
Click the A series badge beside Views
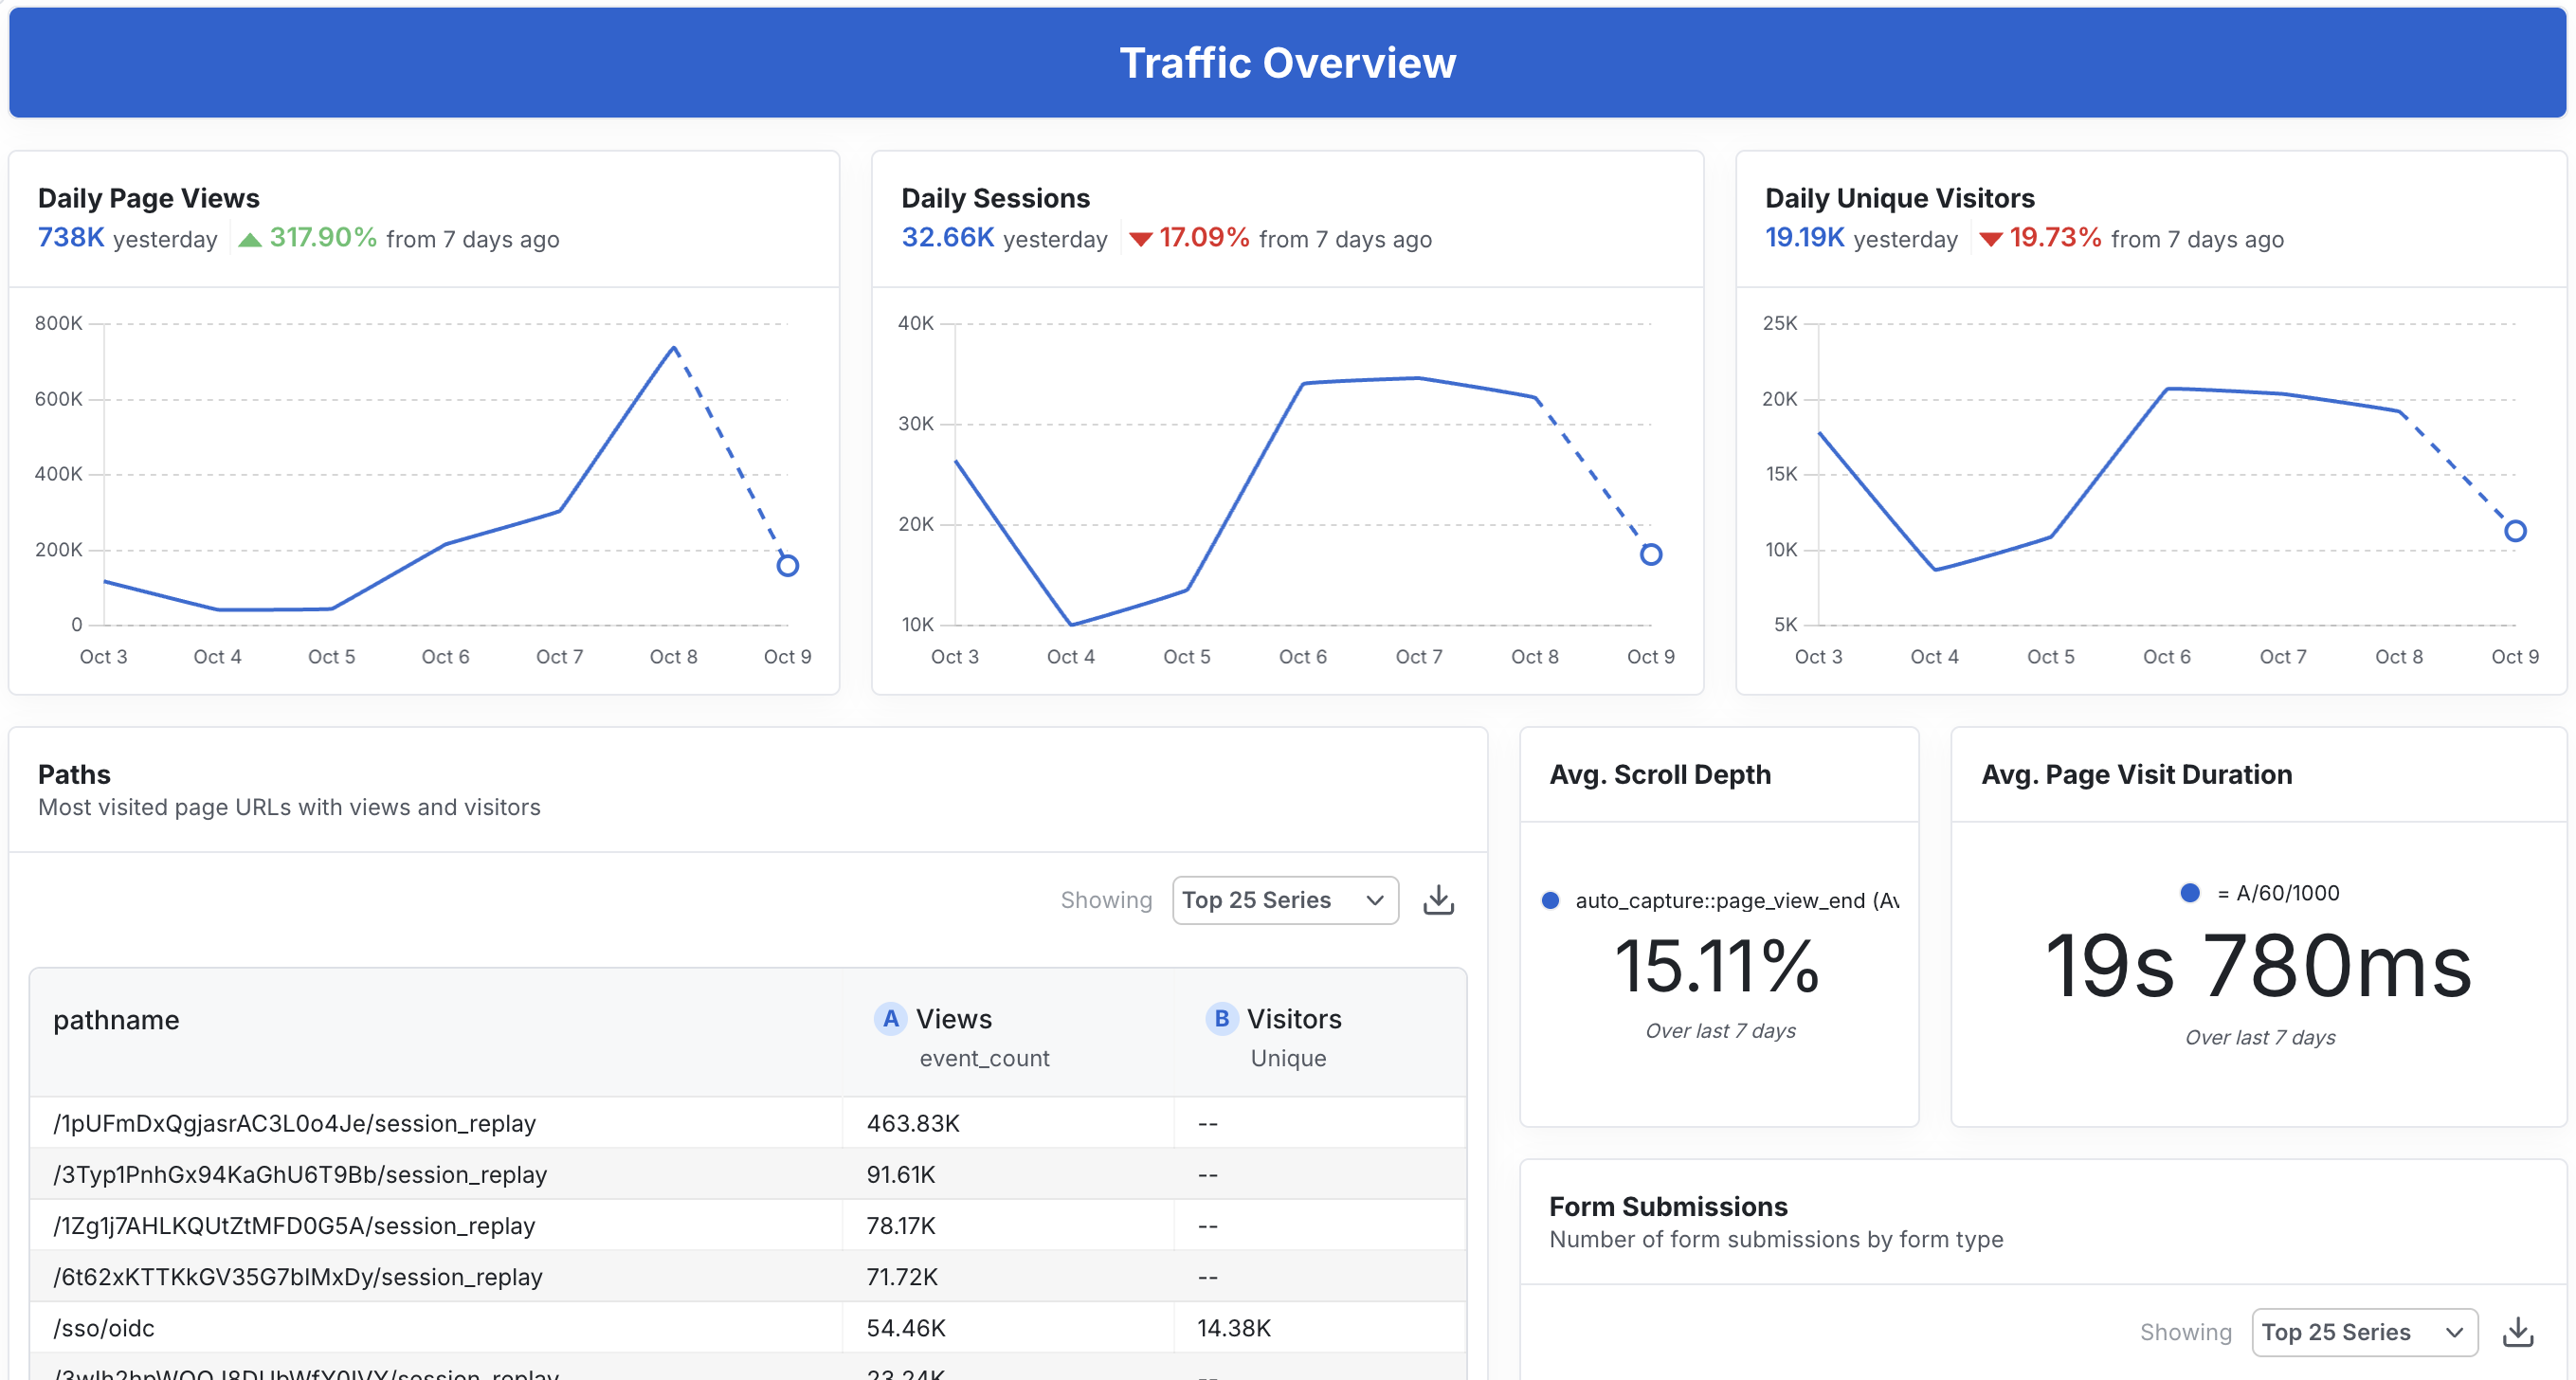click(890, 1018)
